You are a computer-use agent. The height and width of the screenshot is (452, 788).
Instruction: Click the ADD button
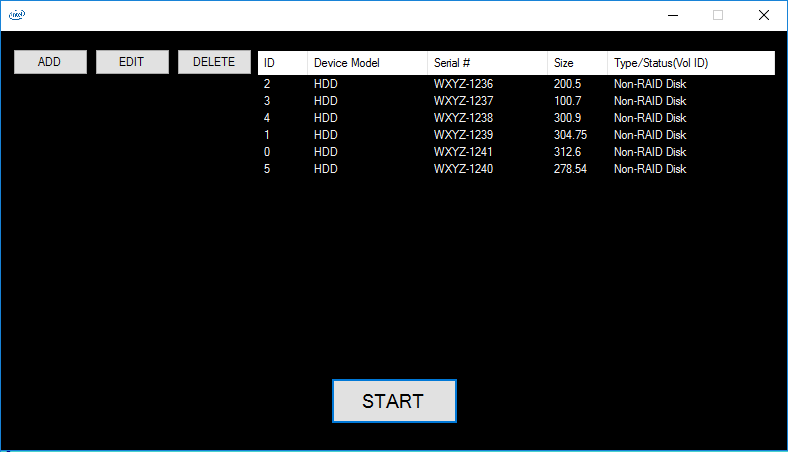(50, 62)
